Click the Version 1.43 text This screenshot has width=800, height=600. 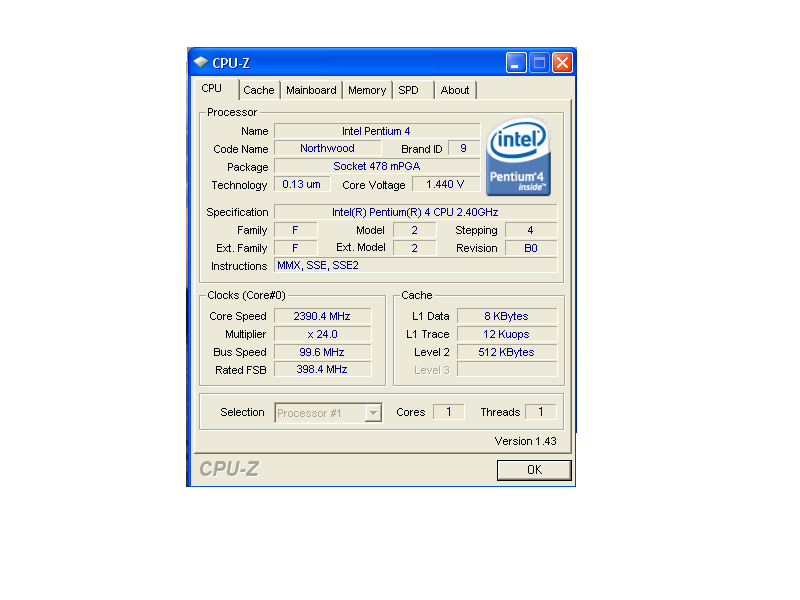point(525,441)
